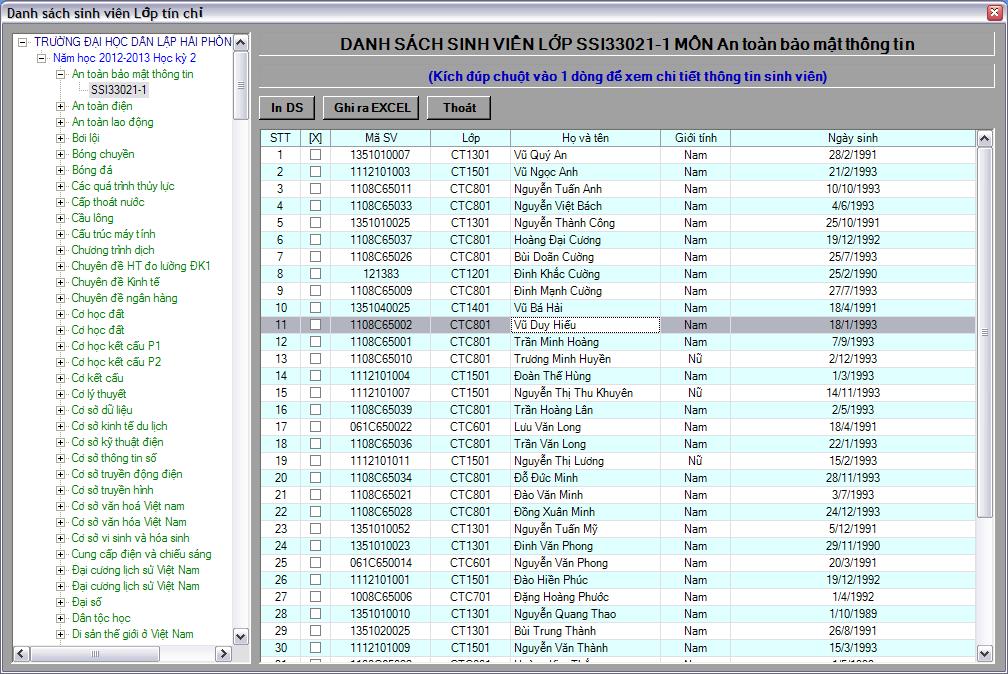Select class SSI33021-1 in the tree

(x=119, y=90)
